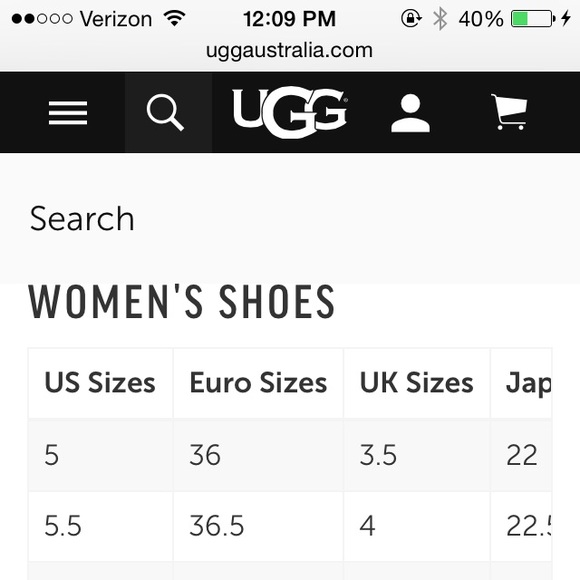Click the UK size 3.5 cell
The height and width of the screenshot is (580, 580).
coord(417,455)
